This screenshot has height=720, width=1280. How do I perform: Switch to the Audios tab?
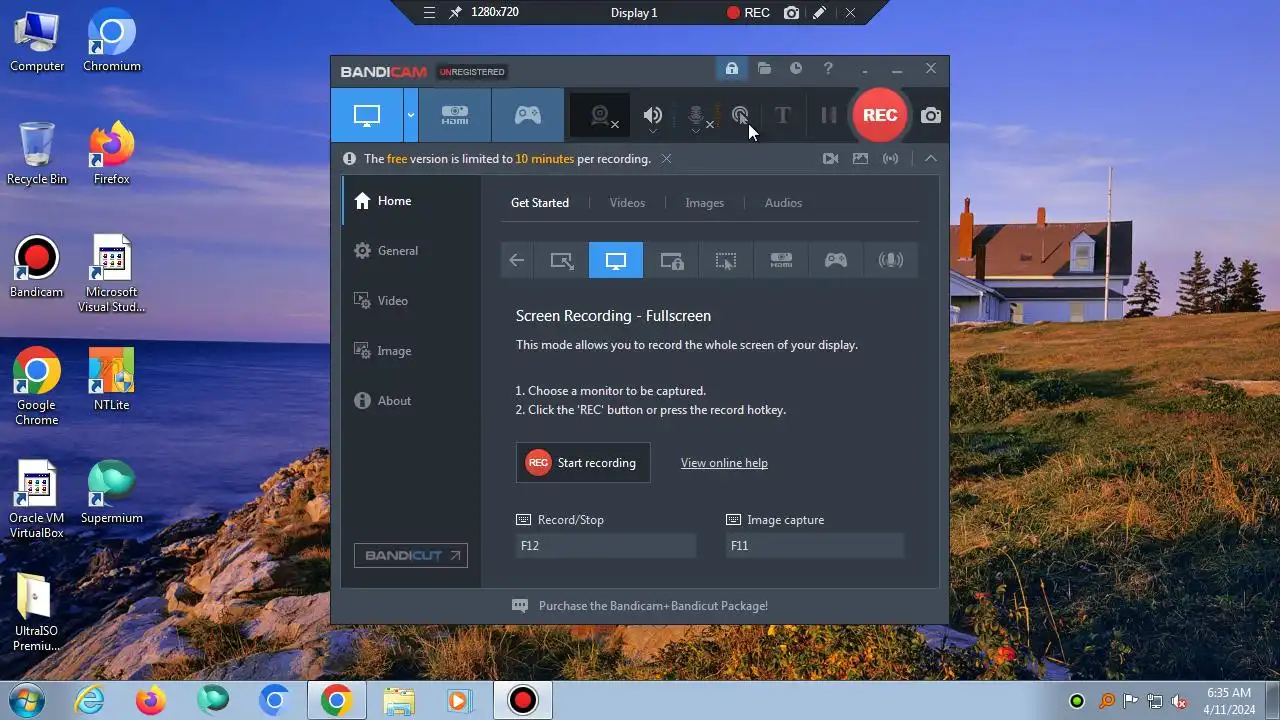784,203
